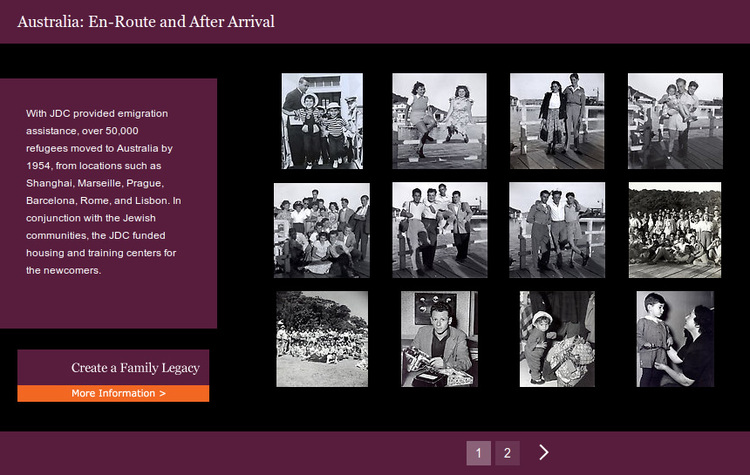The image size is (750, 475).
Task: Open photo of boy with kneeling woman
Action: tap(675, 339)
